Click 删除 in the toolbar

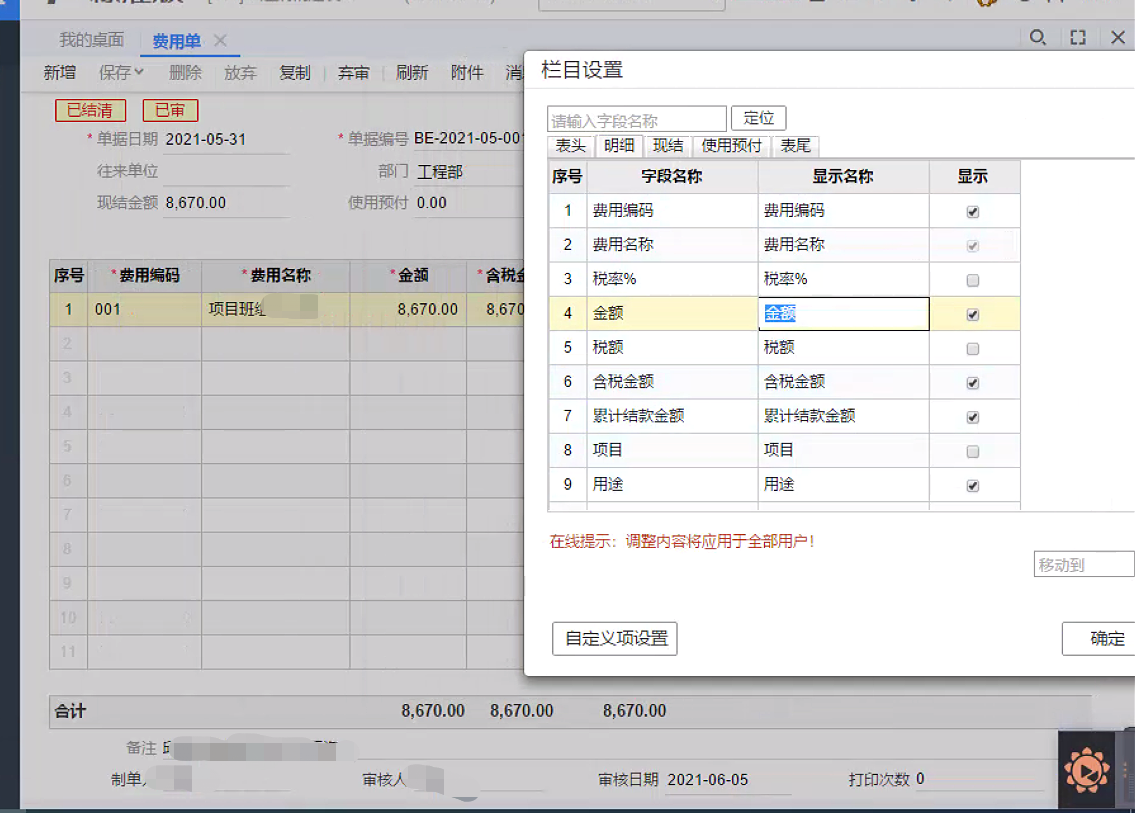coord(185,72)
